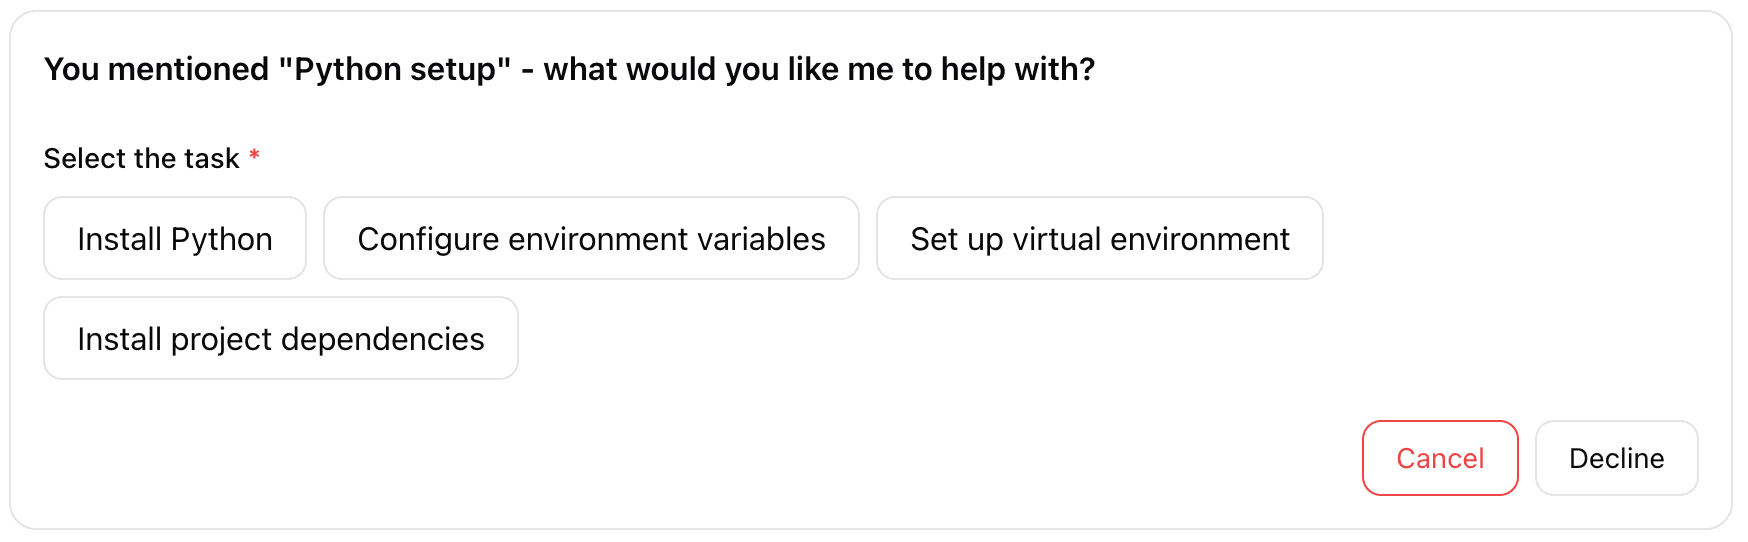Pick the project dependencies task chip
Viewport: 1748px width, 542px height.
click(281, 339)
